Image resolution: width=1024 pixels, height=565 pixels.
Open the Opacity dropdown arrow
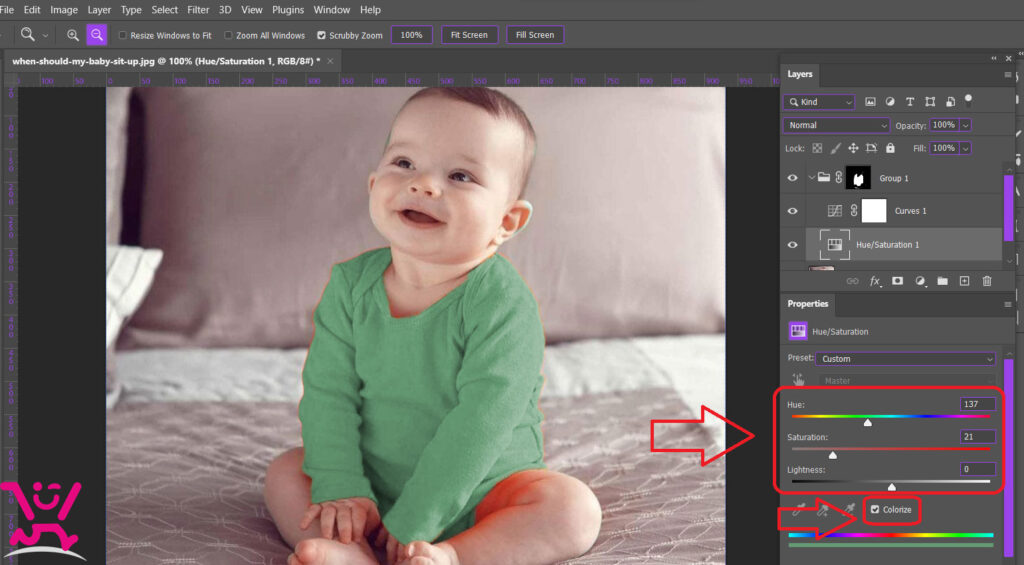tap(965, 125)
